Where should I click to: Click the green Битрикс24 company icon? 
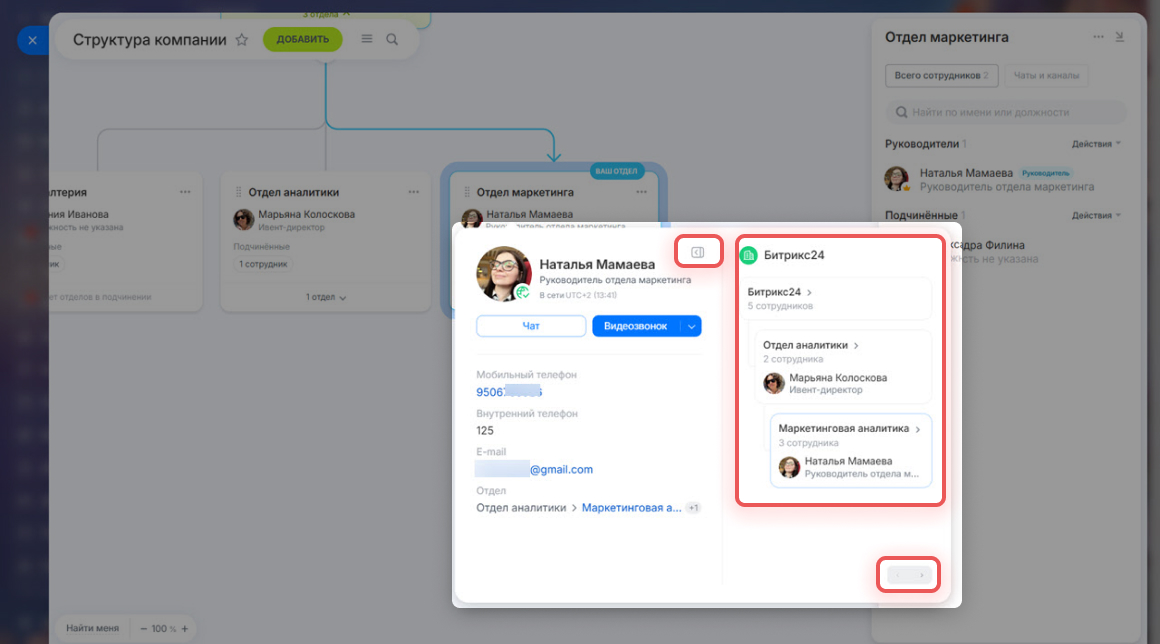click(x=749, y=255)
